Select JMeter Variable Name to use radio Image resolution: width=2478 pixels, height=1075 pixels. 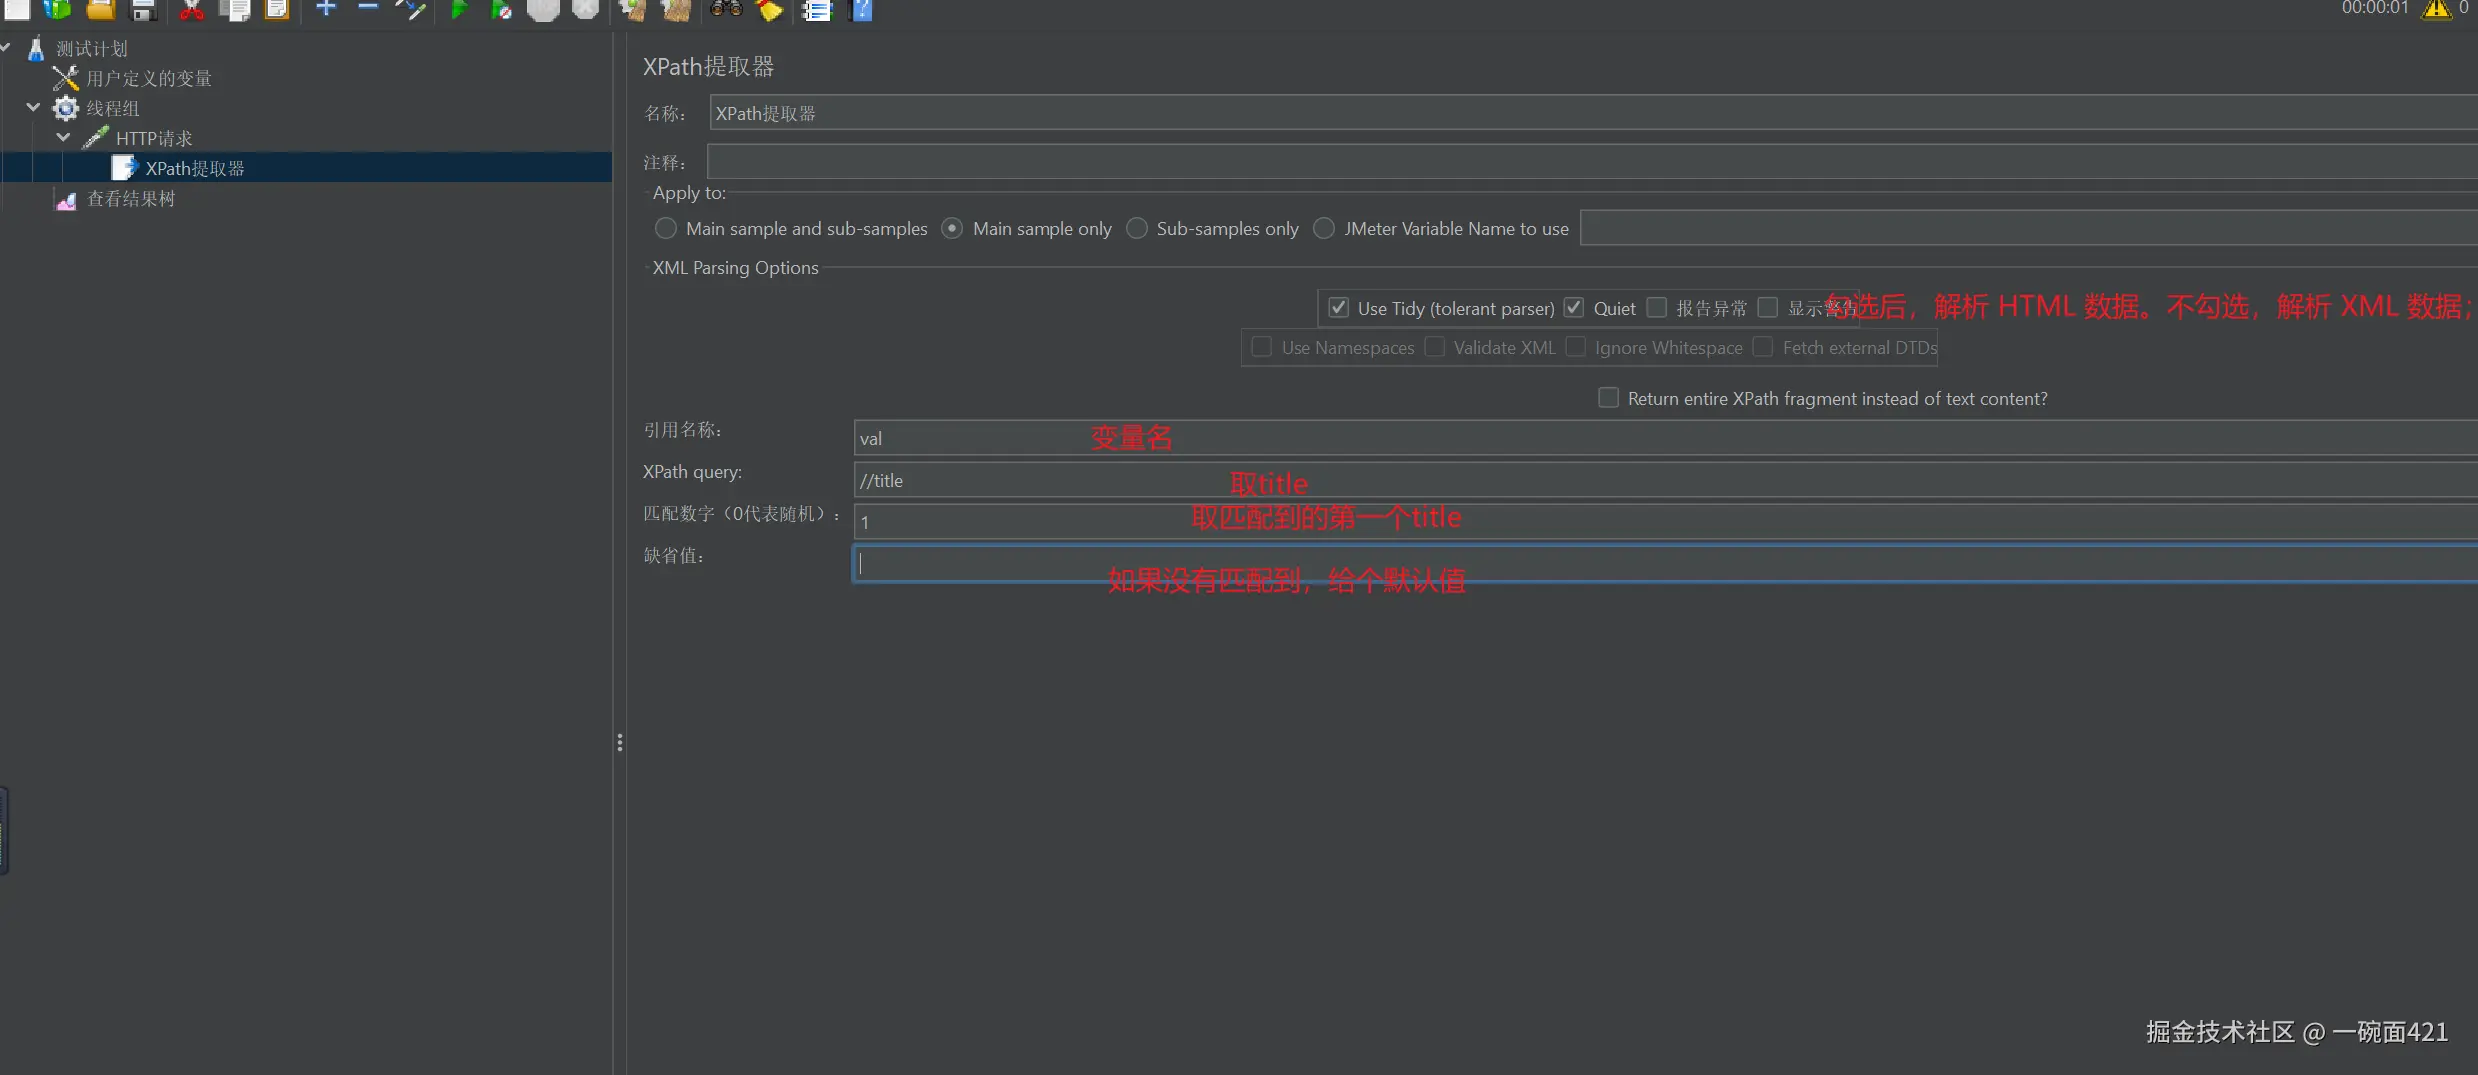click(1323, 229)
